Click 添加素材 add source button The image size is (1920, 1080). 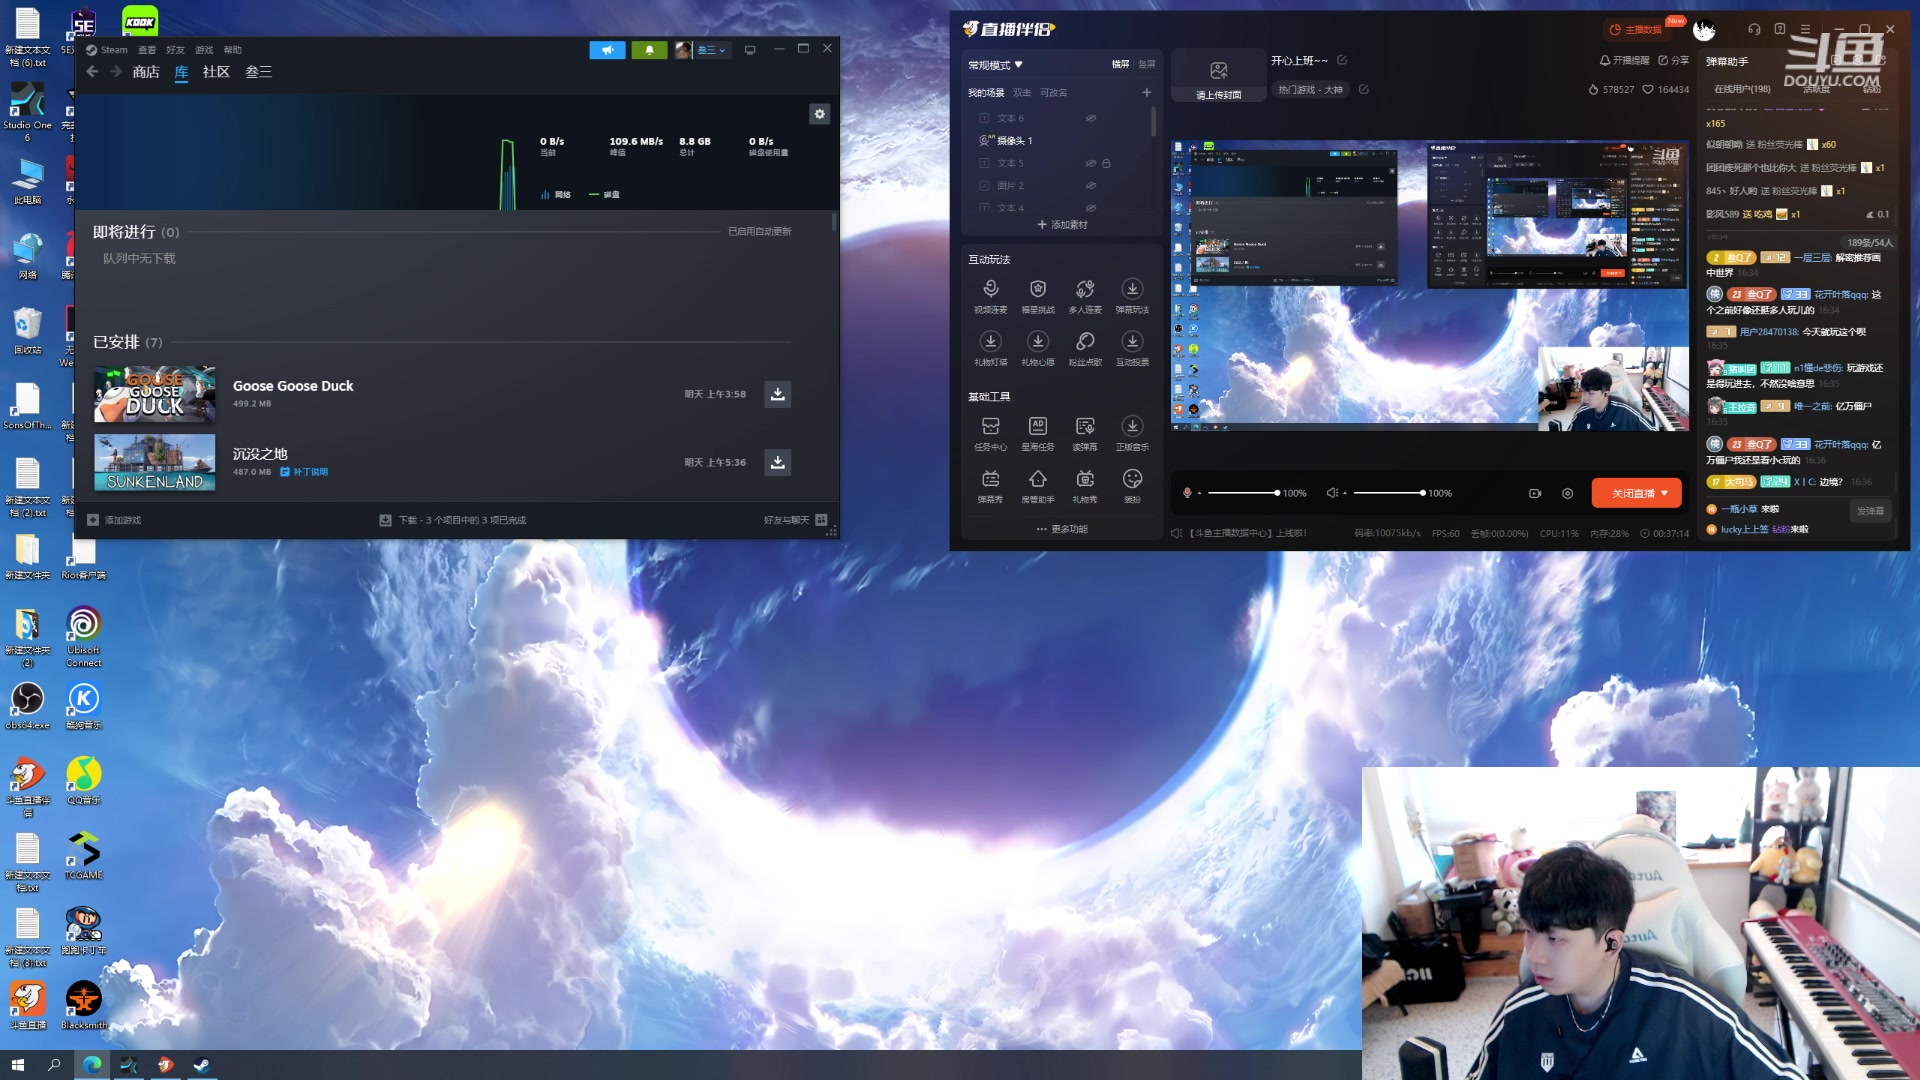[1062, 225]
